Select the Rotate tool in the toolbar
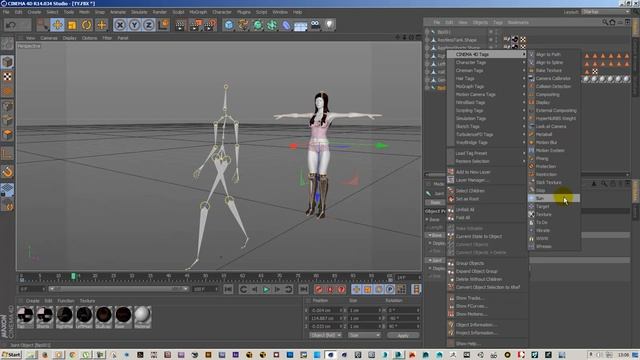This screenshot has height=360, width=640. click(x=87, y=25)
